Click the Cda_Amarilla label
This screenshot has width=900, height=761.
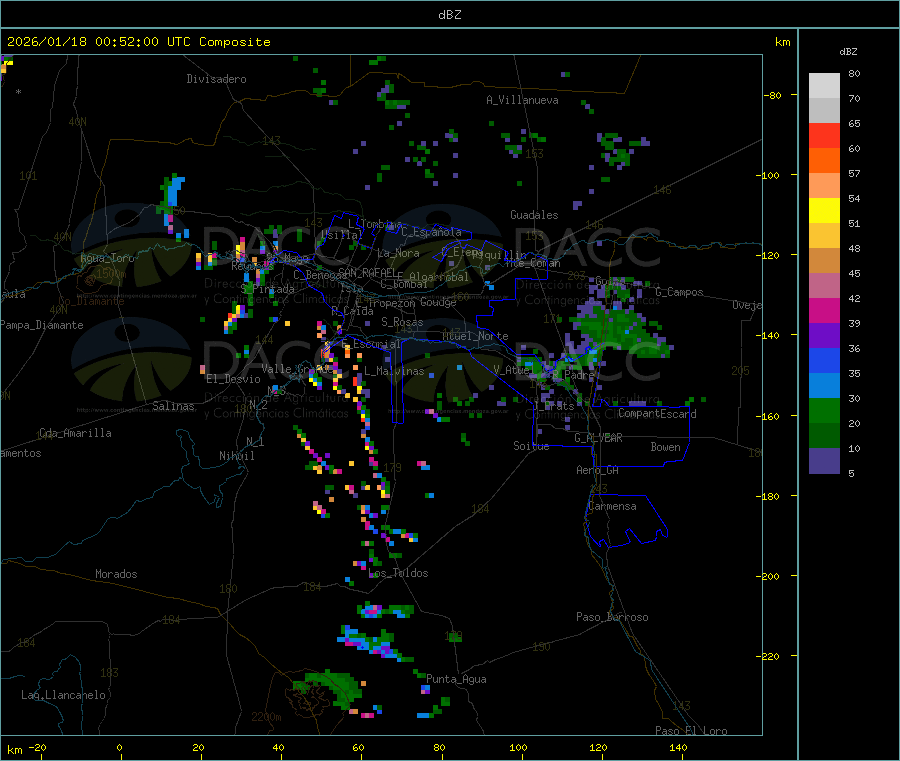click(75, 433)
